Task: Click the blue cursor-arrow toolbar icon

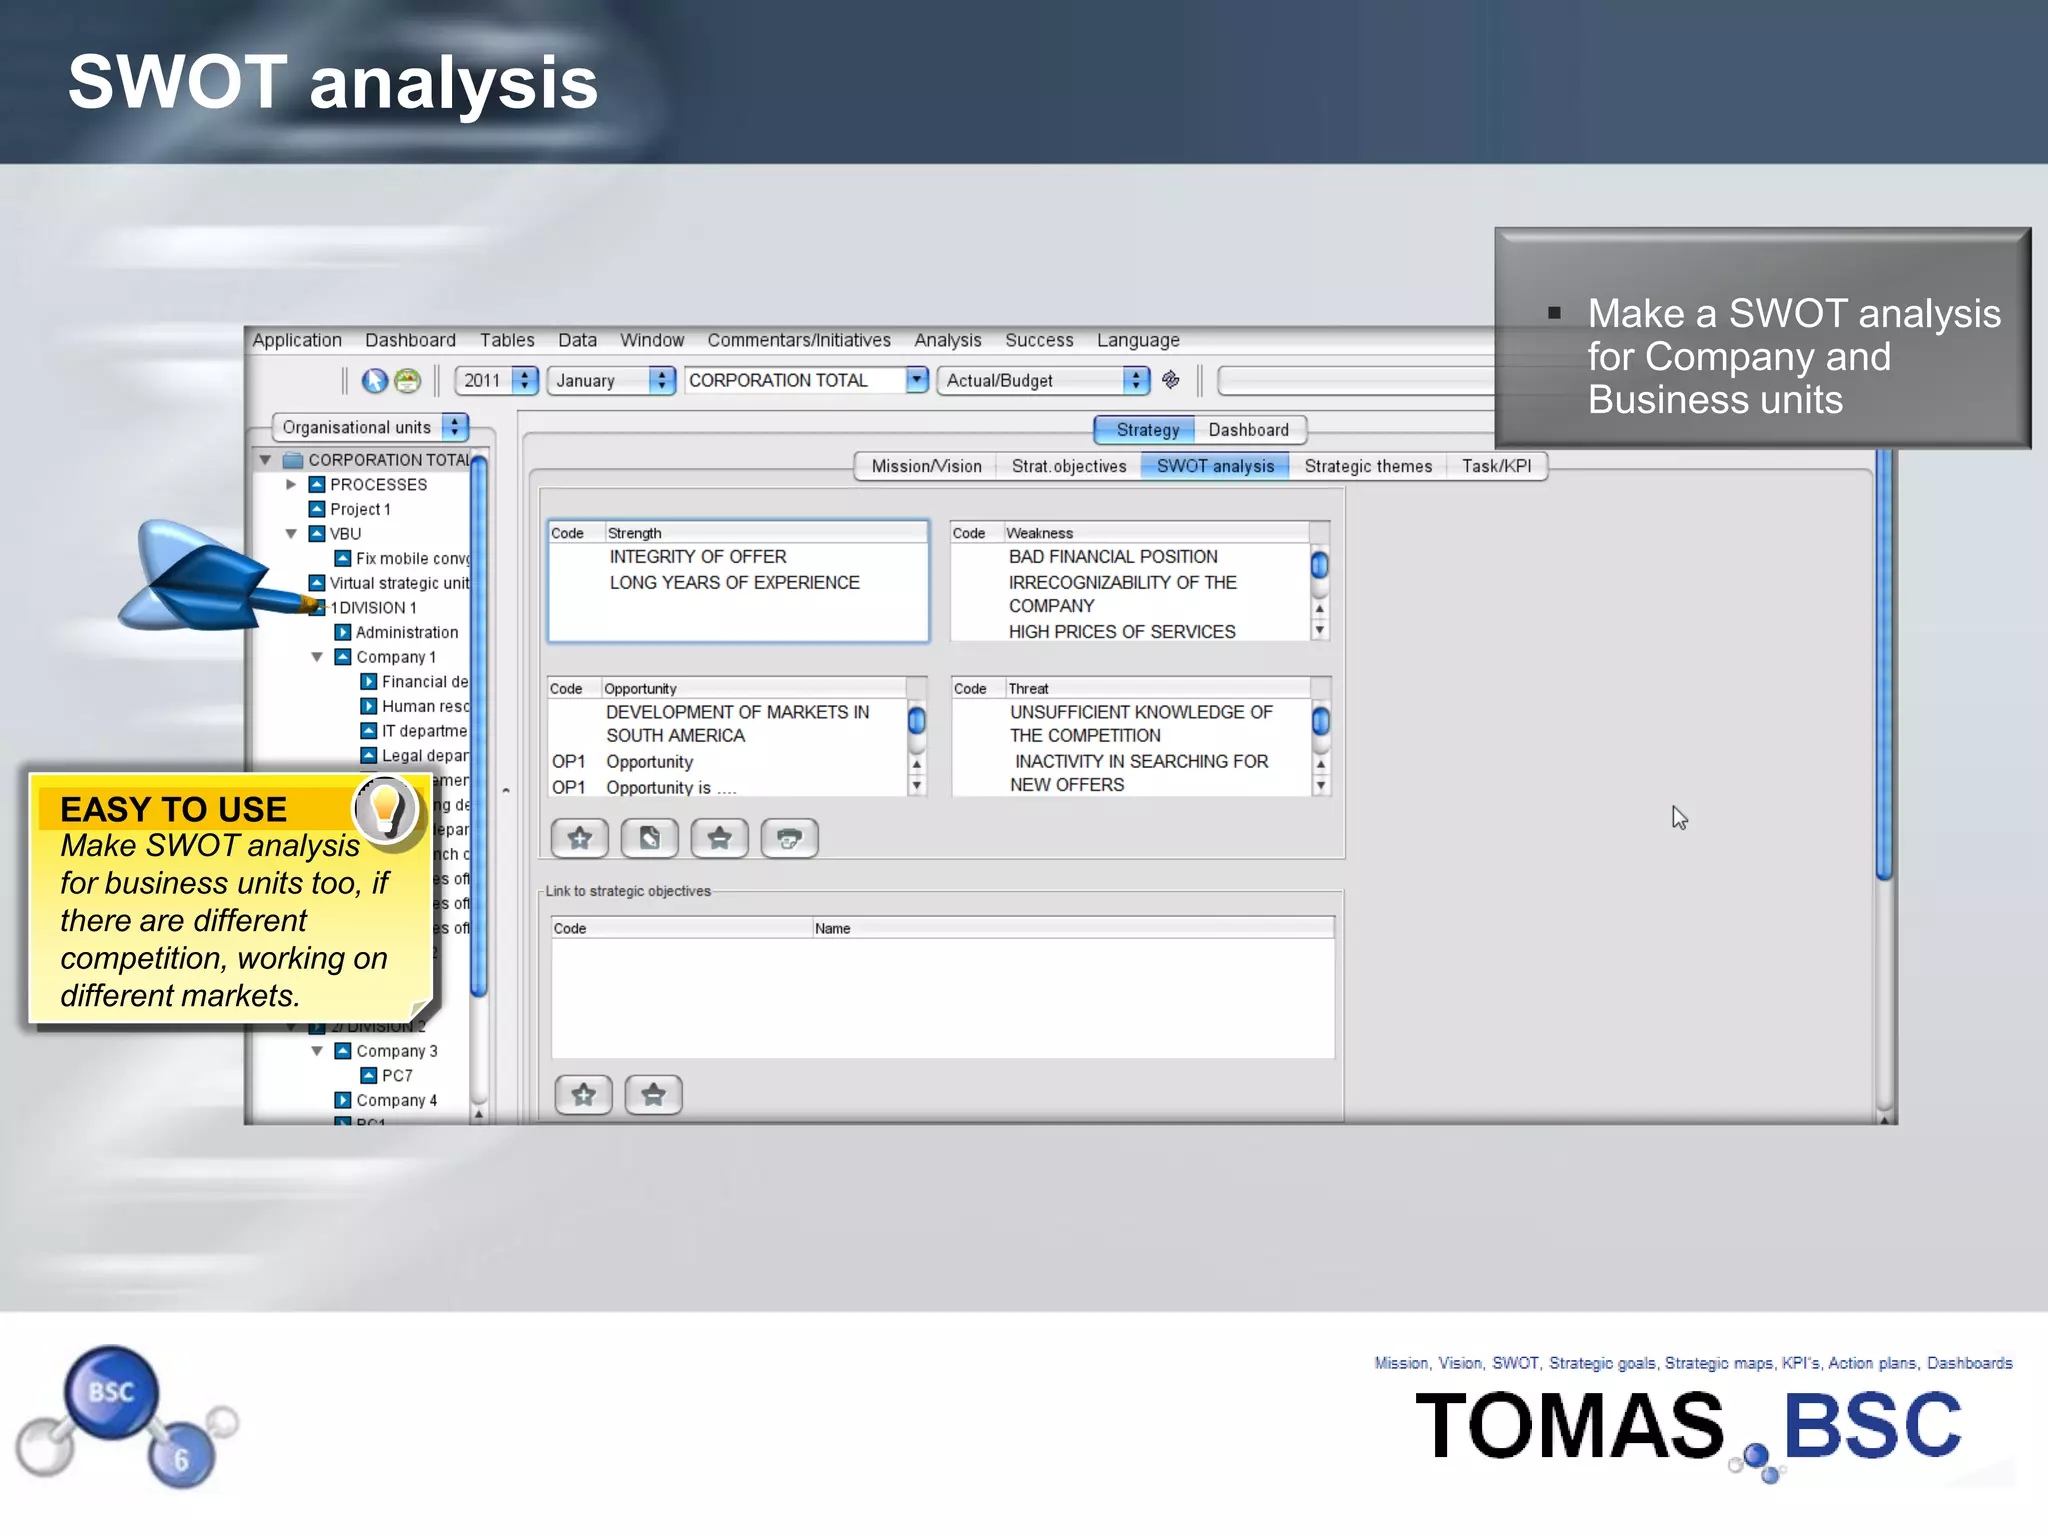Action: (x=375, y=380)
